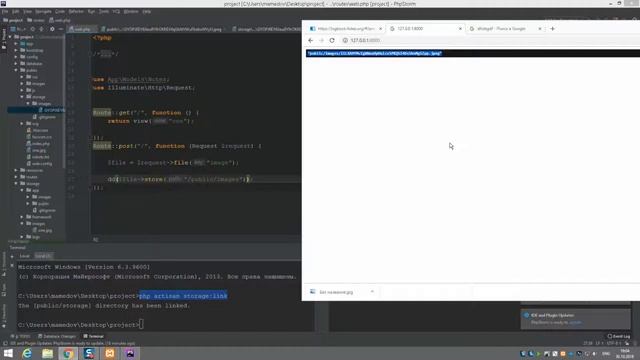Collapse the public folder in project tree
Viewport: 640px width, 360px height.
click(x=16, y=70)
